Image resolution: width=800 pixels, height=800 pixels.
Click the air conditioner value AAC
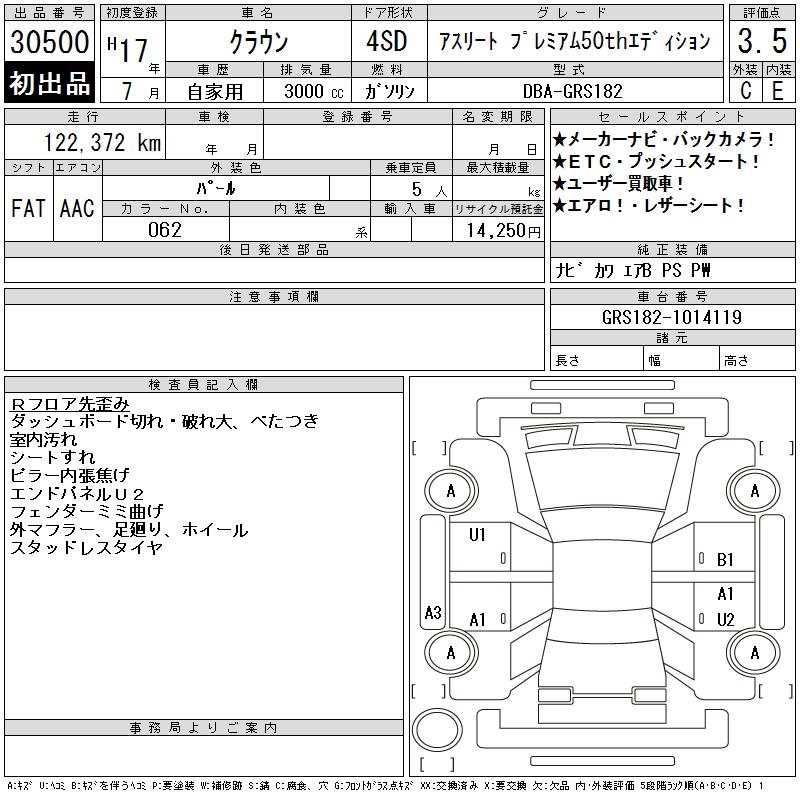tap(77, 209)
